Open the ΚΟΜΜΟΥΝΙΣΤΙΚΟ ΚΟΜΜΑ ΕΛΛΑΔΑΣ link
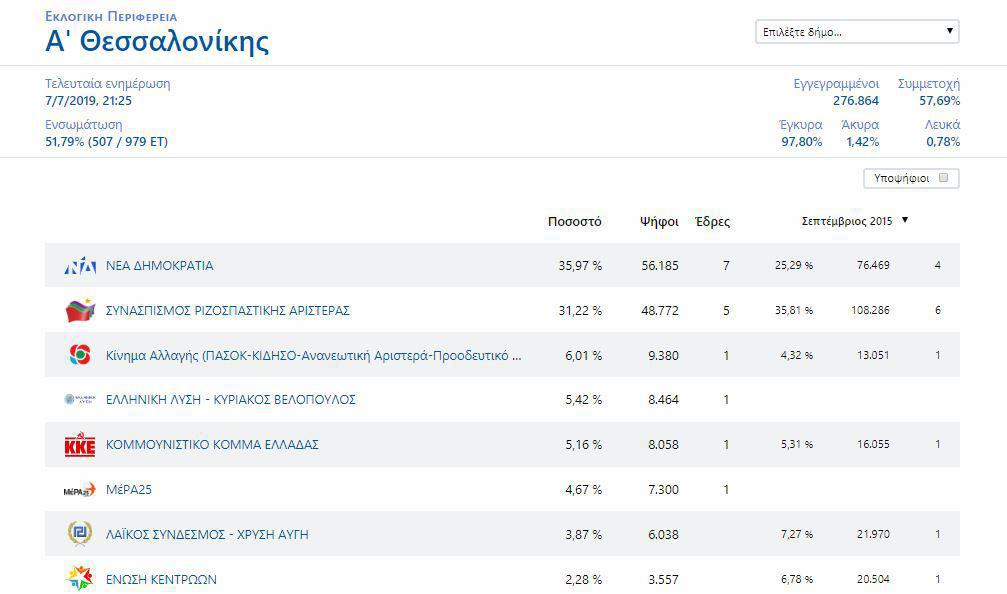Viewport: 1007px width, 594px height. click(x=212, y=445)
